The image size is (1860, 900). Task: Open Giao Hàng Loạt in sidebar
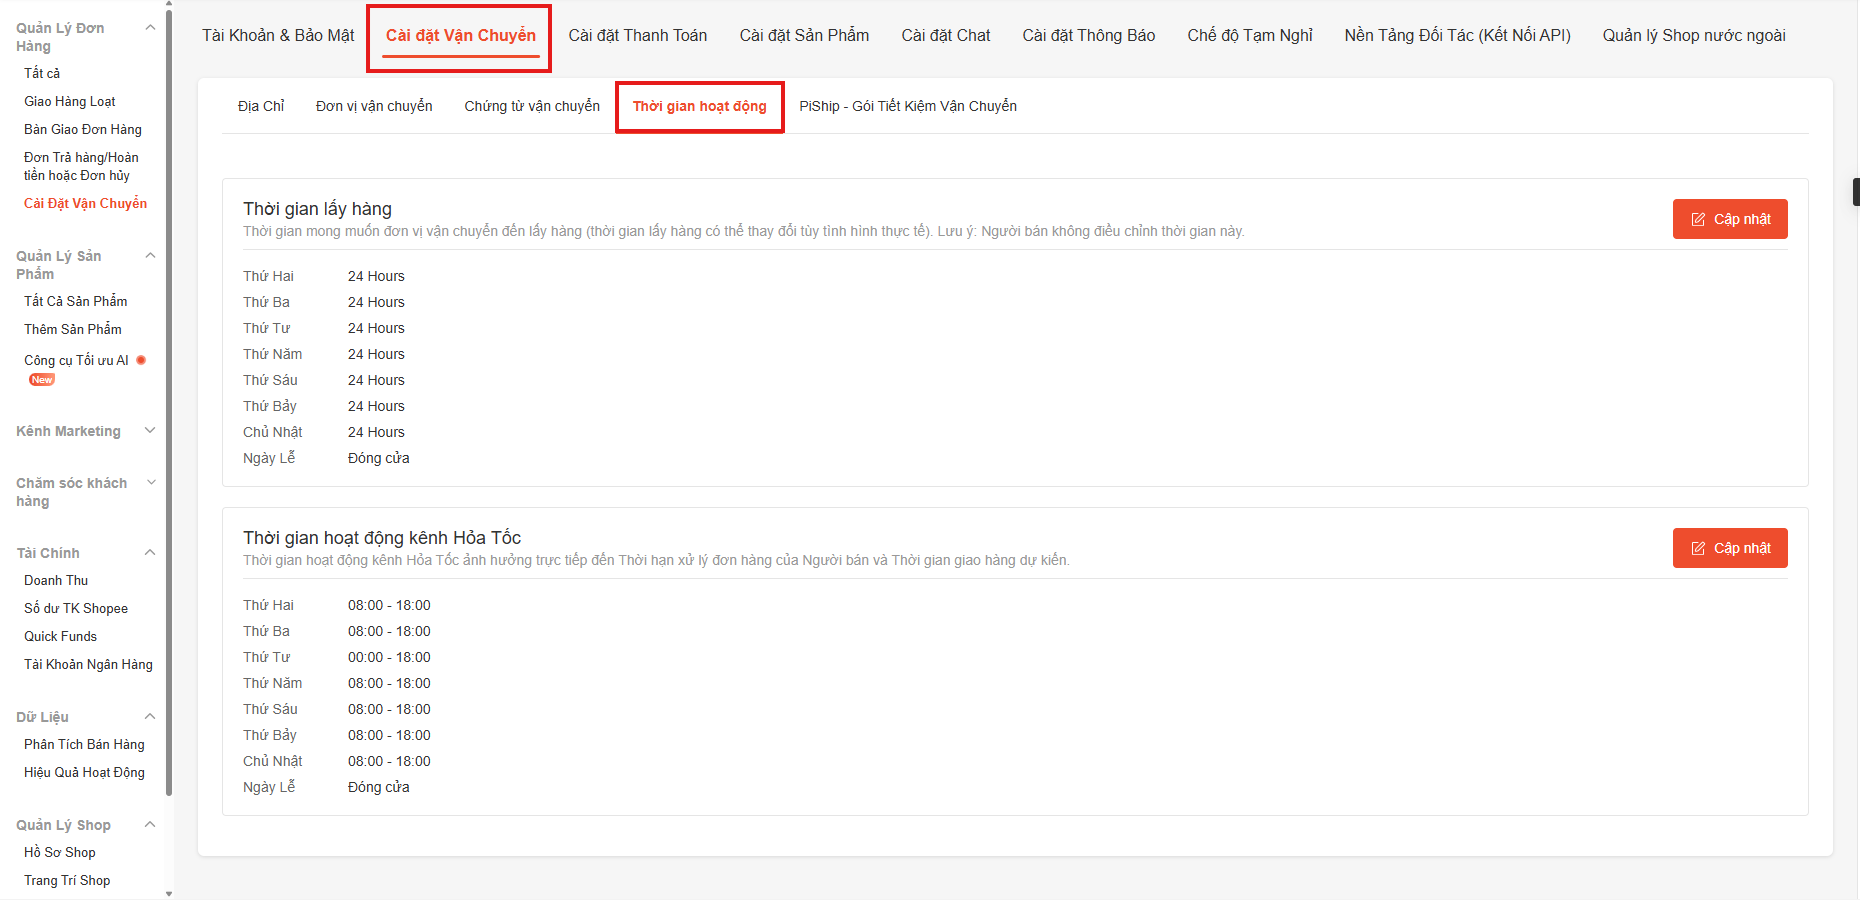click(x=70, y=102)
